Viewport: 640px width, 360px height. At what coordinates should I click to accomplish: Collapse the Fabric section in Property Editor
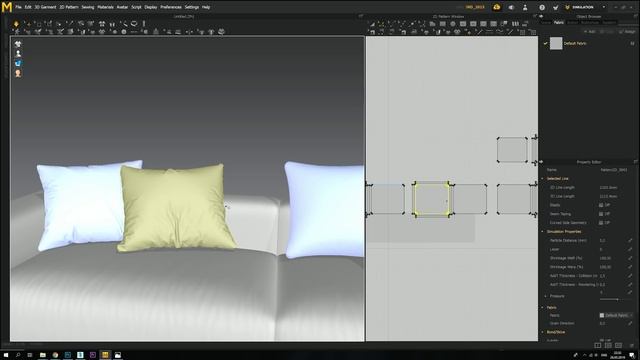coord(543,307)
